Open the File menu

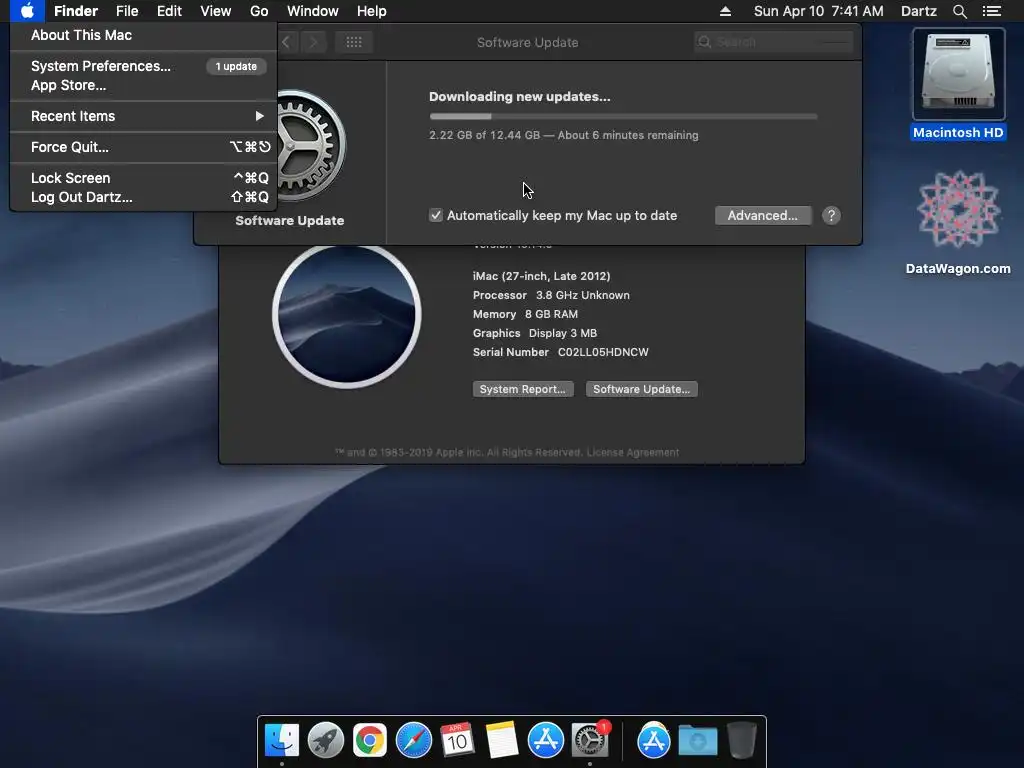[127, 11]
